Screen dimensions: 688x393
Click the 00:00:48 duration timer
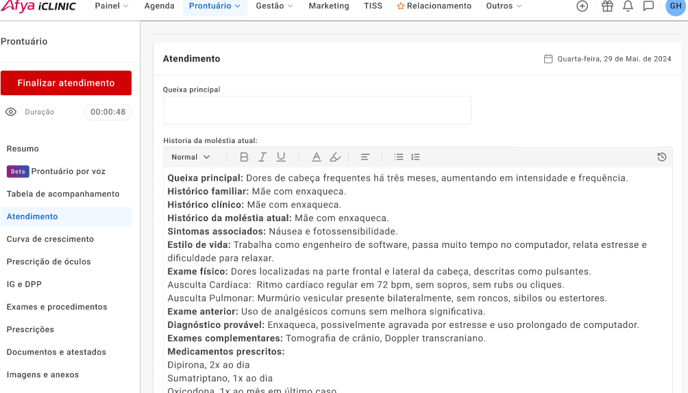108,112
